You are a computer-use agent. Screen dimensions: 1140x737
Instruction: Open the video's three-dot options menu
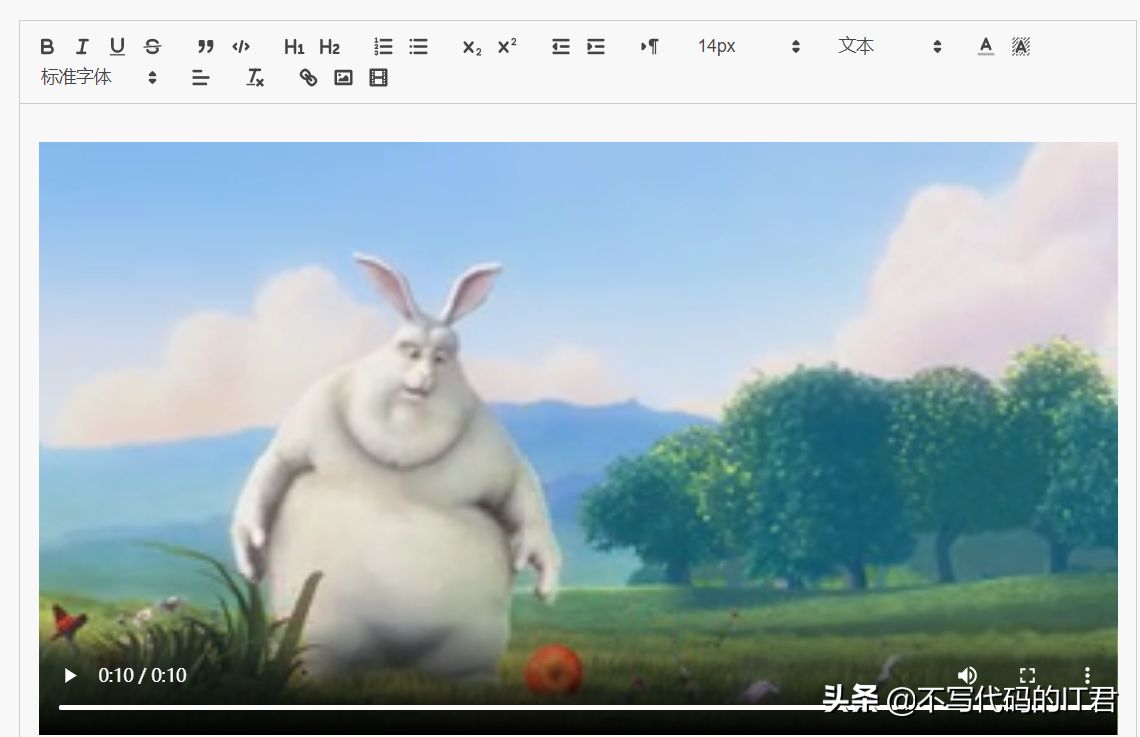click(1087, 675)
